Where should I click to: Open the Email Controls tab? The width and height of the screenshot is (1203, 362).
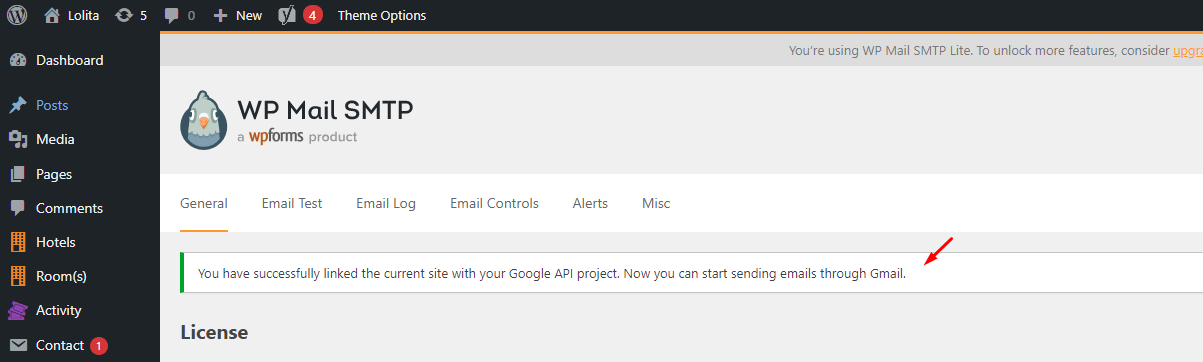[x=494, y=203]
